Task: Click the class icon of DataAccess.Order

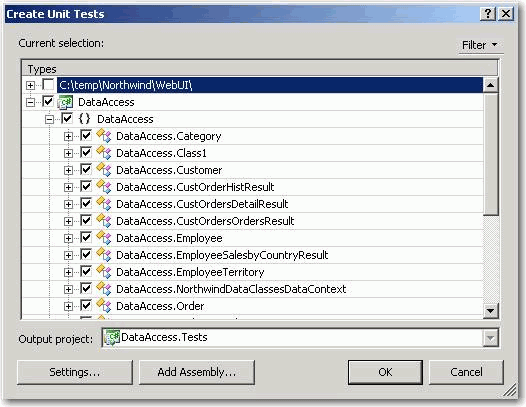Action: (104, 306)
